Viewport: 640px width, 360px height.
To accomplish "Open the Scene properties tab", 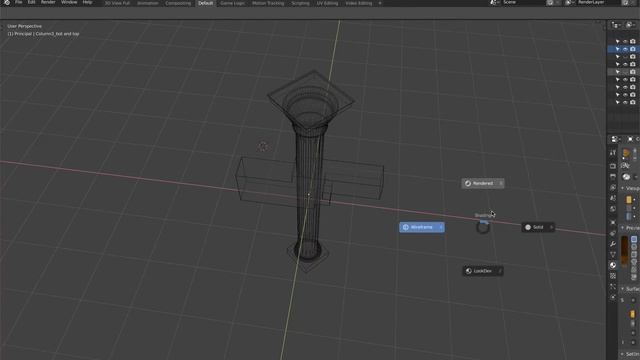I will pyautogui.click(x=613, y=198).
